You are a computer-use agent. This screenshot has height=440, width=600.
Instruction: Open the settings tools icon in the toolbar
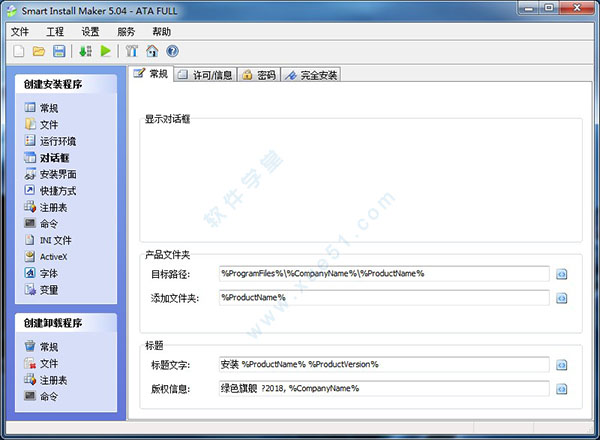point(131,51)
